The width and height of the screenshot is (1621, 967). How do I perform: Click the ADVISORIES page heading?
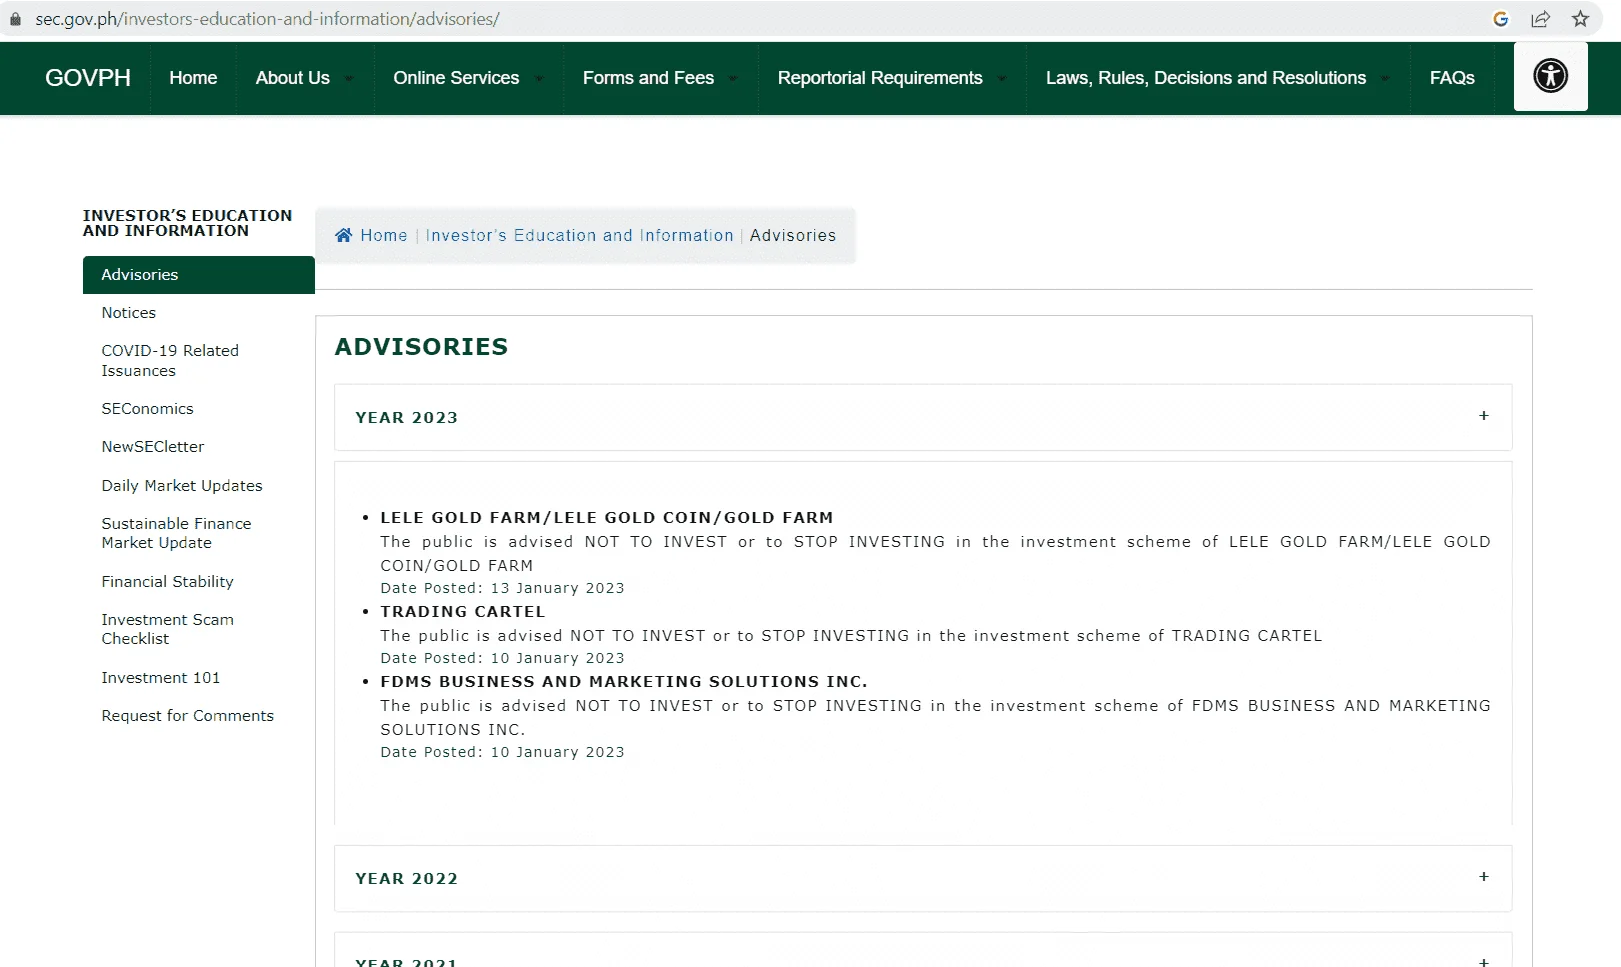click(421, 347)
